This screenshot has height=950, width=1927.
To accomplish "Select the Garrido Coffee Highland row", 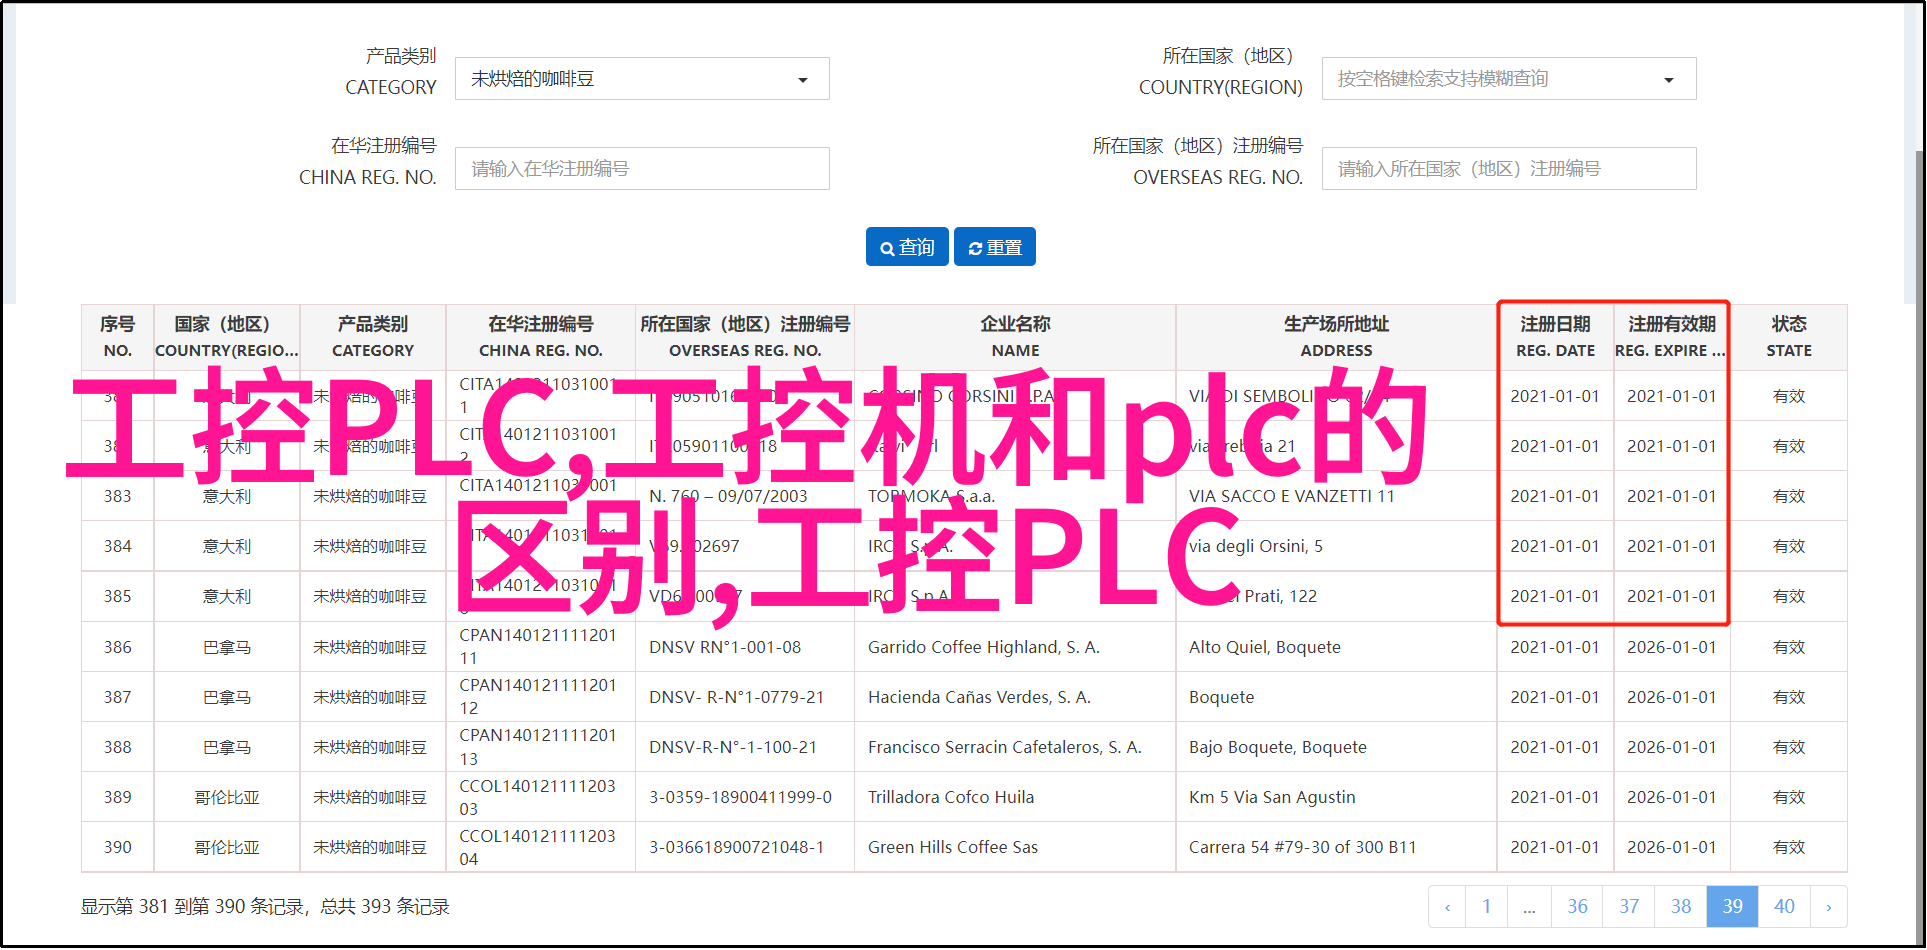I will pyautogui.click(x=983, y=647).
